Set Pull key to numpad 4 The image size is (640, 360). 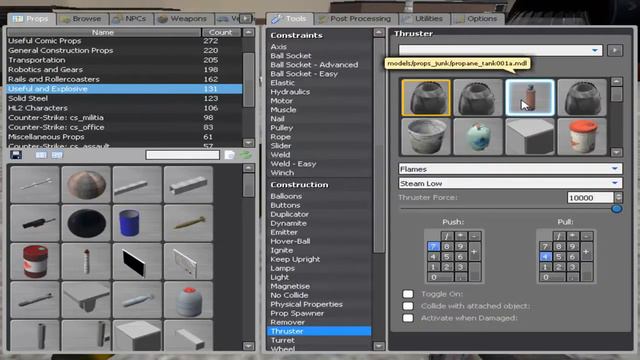pyautogui.click(x=545, y=256)
